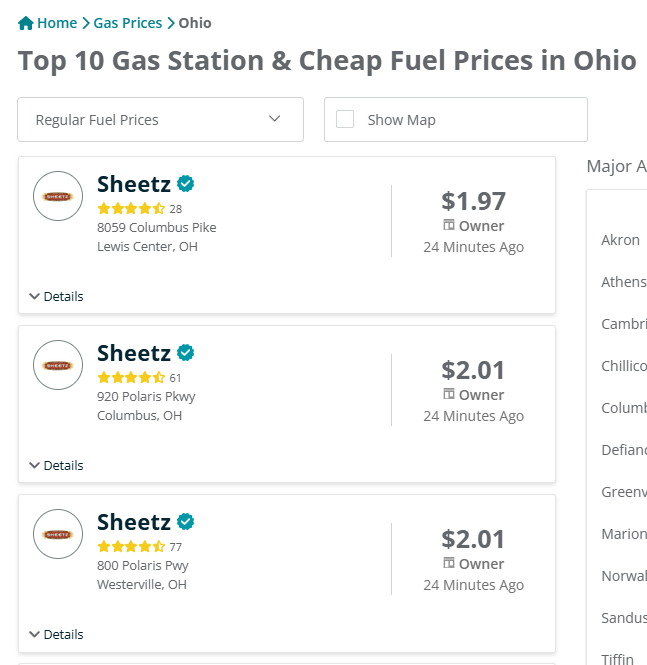Click the Sheetz logo for Westerville station
This screenshot has width=647, height=665.
(x=58, y=534)
